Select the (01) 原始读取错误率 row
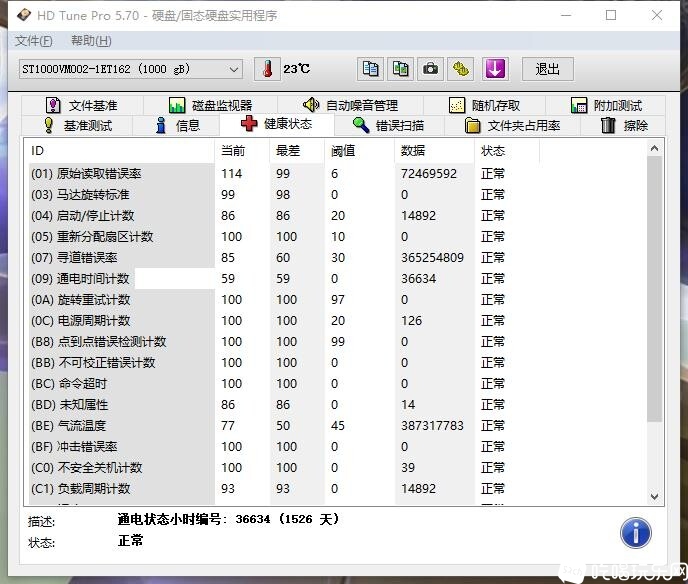This screenshot has width=688, height=584. pyautogui.click(x=284, y=174)
